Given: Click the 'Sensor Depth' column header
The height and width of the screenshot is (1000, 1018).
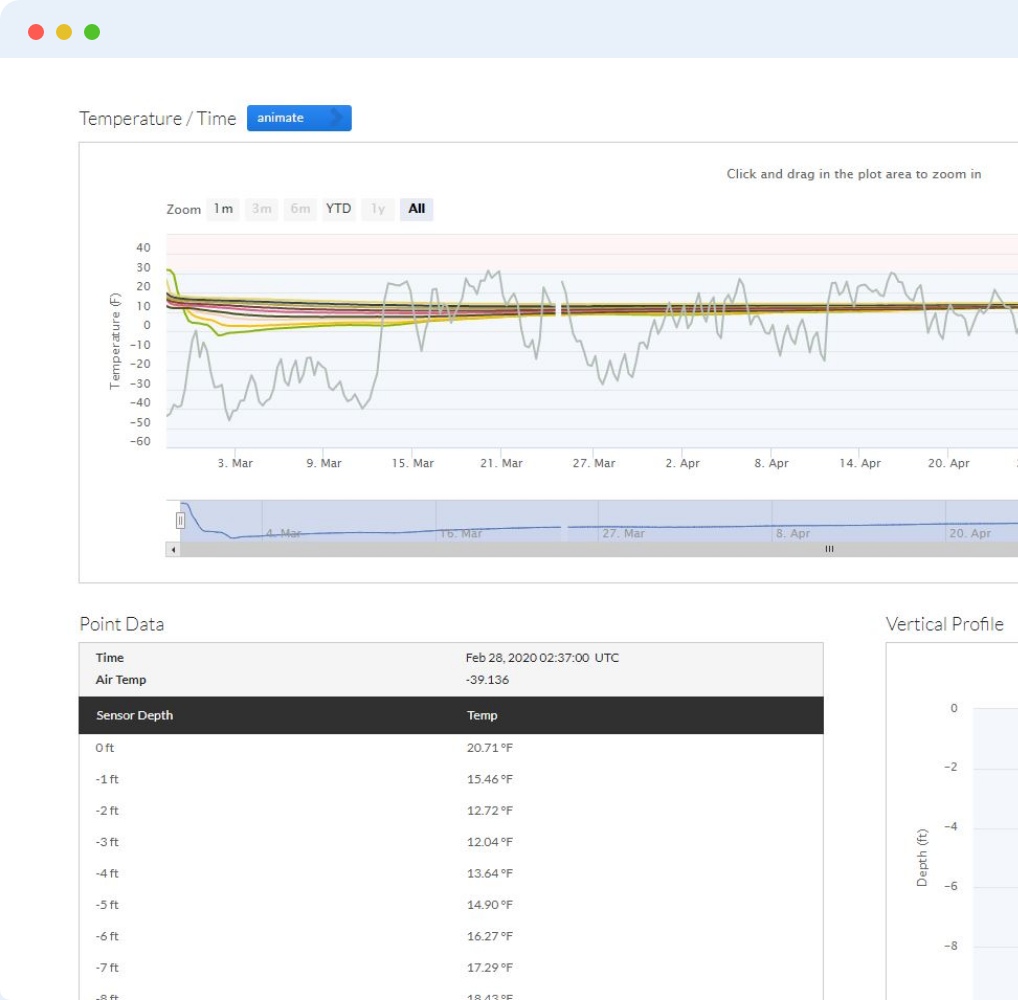Looking at the screenshot, I should (134, 716).
